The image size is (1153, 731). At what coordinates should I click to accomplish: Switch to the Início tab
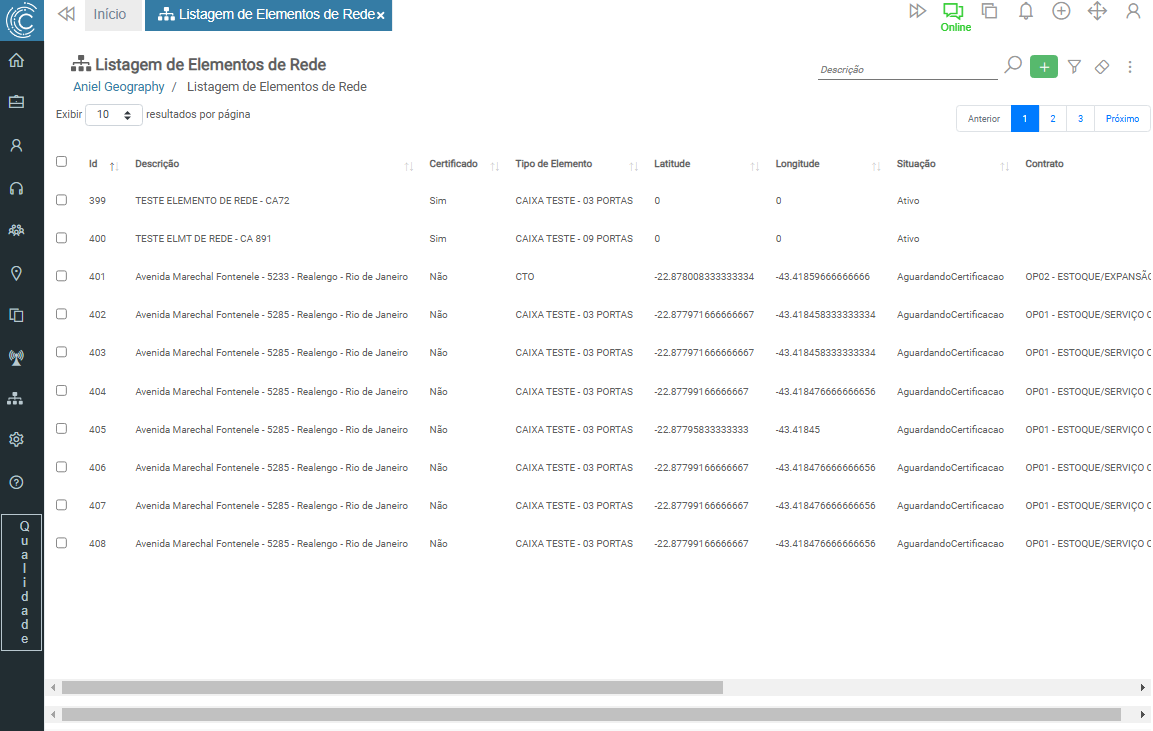pyautogui.click(x=110, y=15)
